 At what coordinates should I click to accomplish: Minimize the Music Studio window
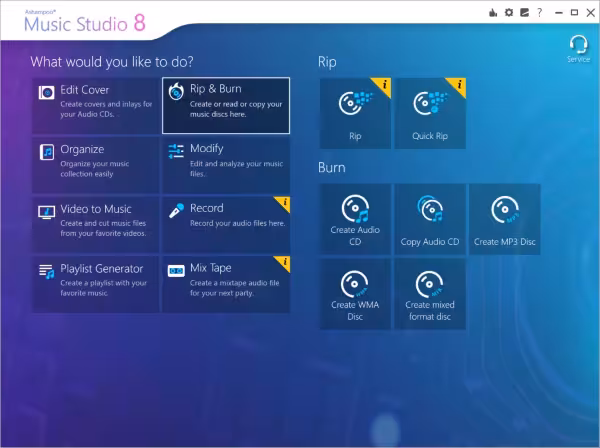[x=559, y=13]
